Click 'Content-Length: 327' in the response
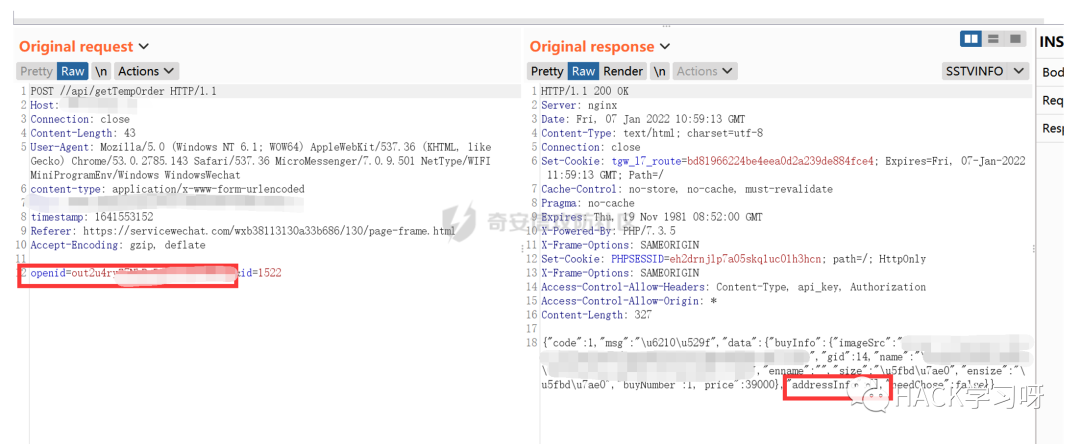The height and width of the screenshot is (444, 1080). [x=594, y=315]
